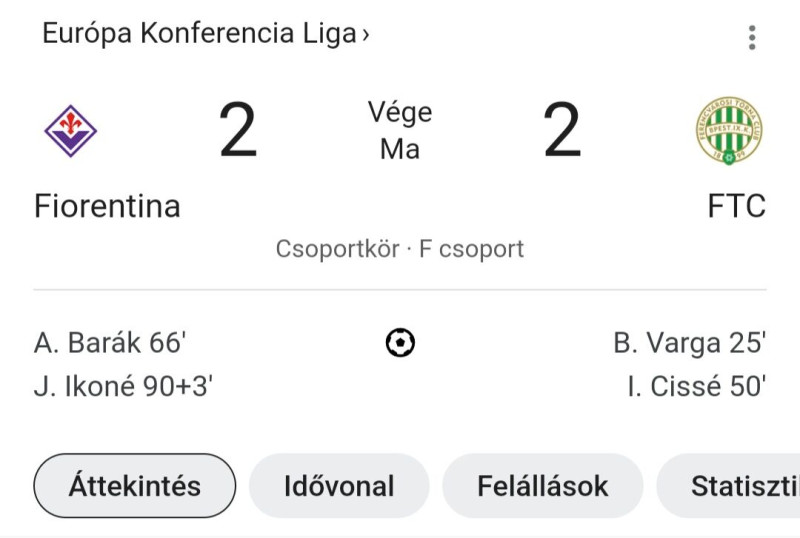This screenshot has height=538, width=800.
Task: Tap the Ferencváros green club crest
Action: [x=729, y=131]
